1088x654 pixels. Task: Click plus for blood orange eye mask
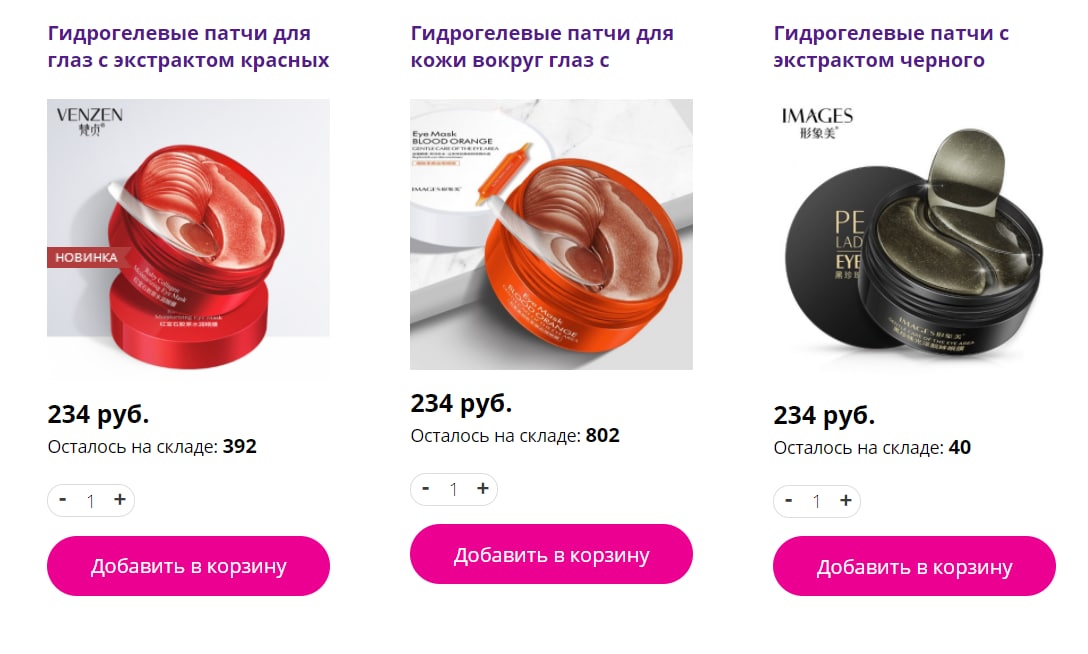click(x=483, y=488)
